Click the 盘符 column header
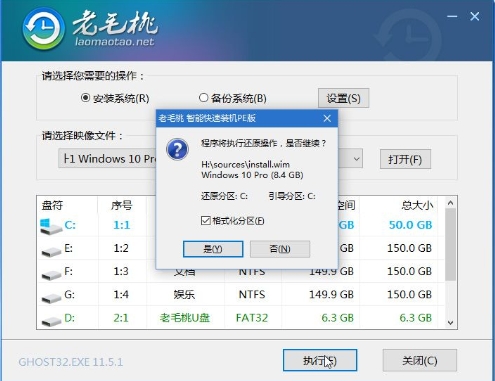Viewport: 495px width, 381px height. click(x=52, y=205)
